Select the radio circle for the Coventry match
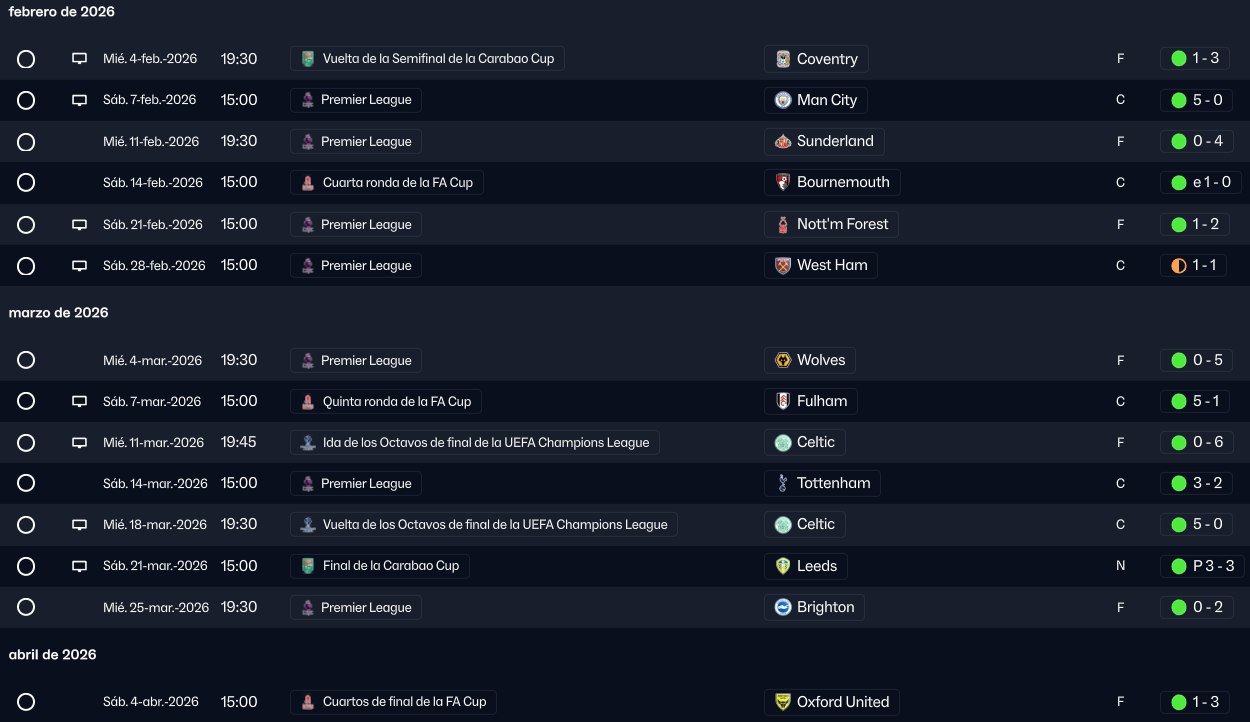 click(x=26, y=59)
